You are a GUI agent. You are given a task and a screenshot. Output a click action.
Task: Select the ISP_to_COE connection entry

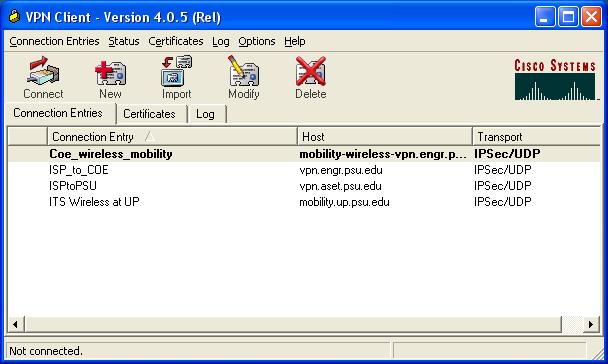pos(304,170)
